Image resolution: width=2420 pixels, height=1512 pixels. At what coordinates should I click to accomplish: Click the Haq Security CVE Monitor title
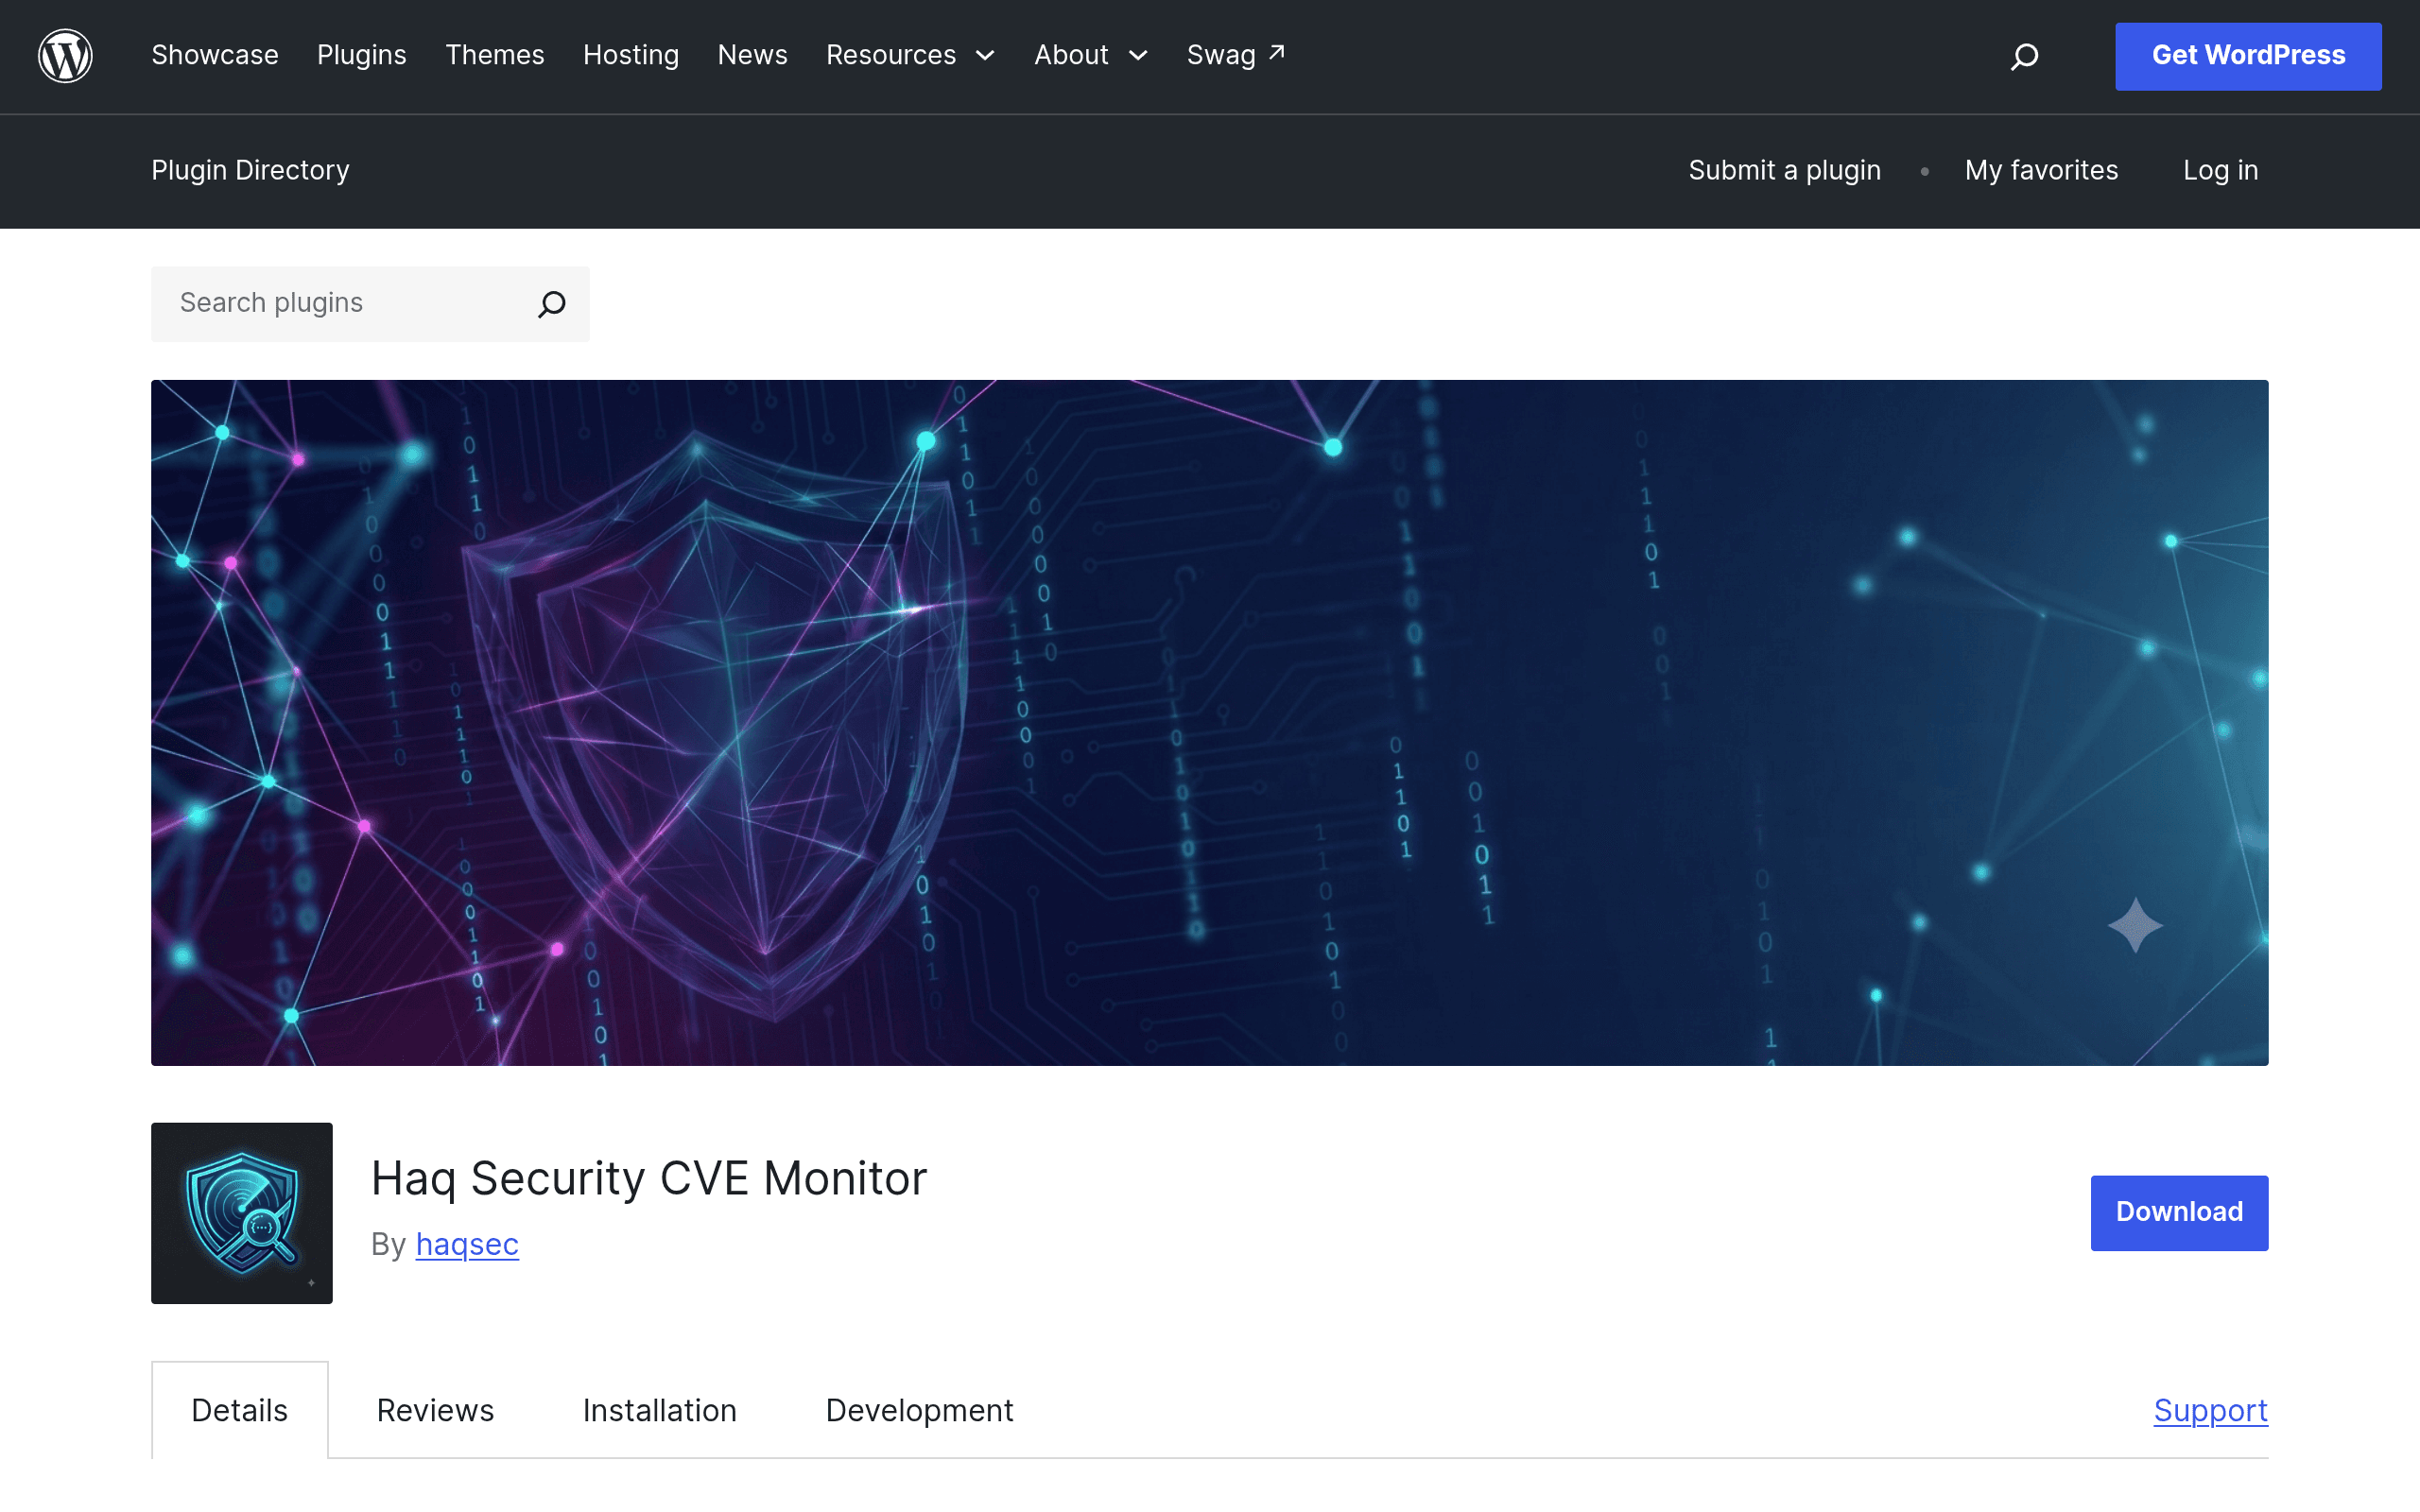point(649,1178)
